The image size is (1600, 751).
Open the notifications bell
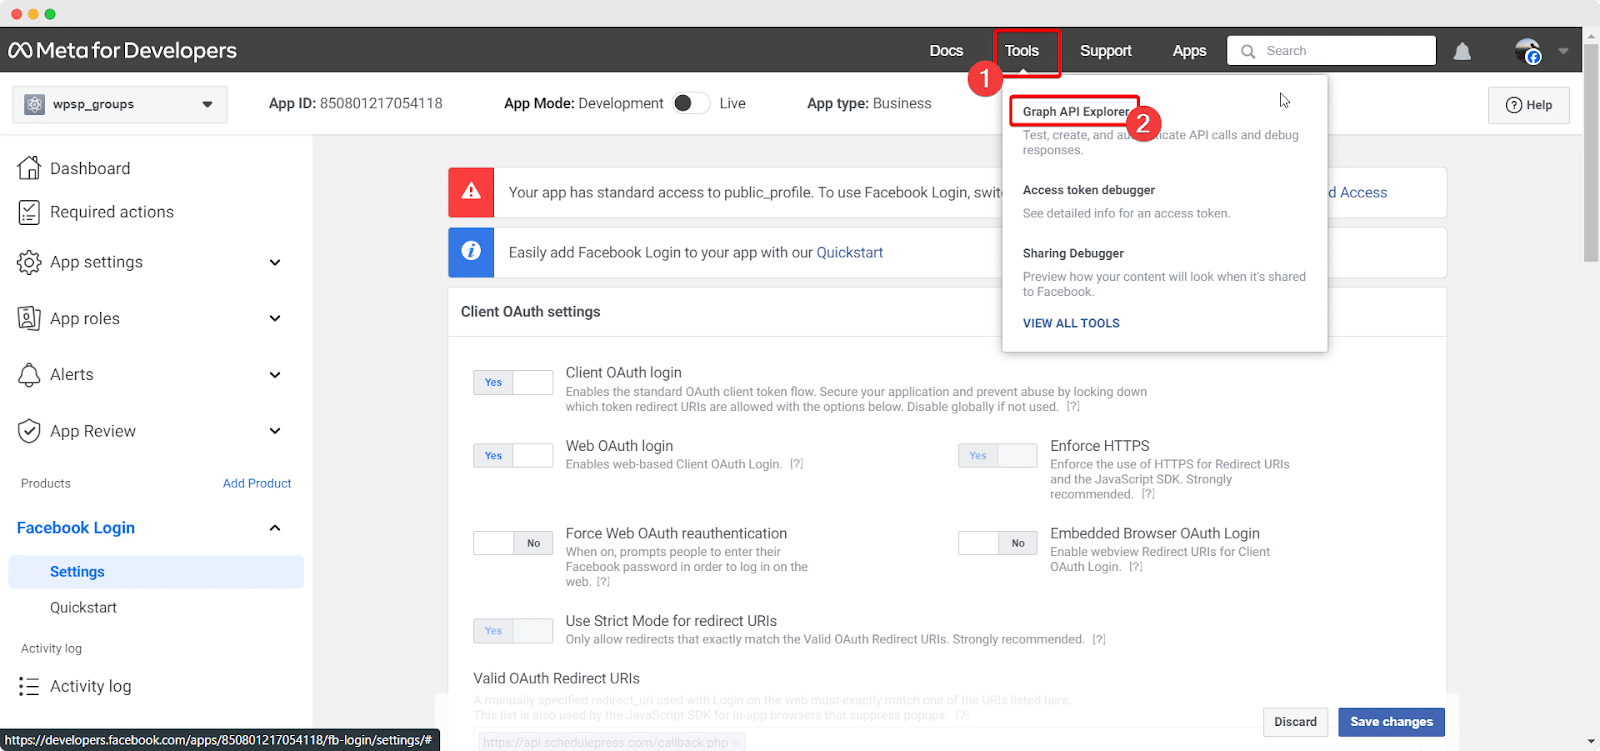click(1462, 51)
